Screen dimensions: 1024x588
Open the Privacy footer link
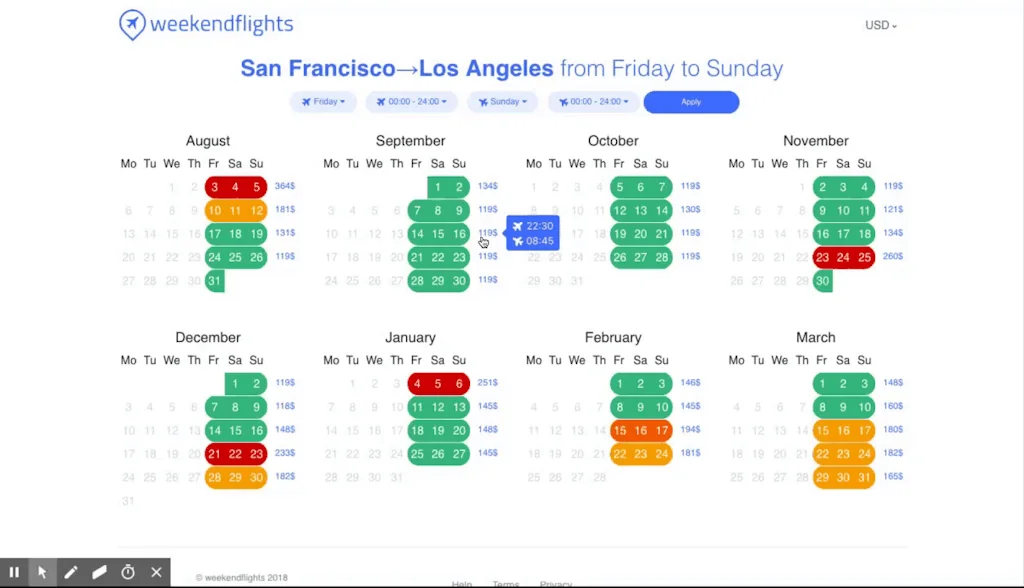coord(556,584)
